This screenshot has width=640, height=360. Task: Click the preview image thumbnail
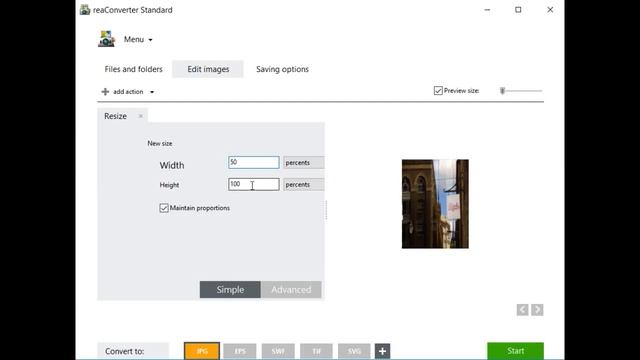point(435,204)
